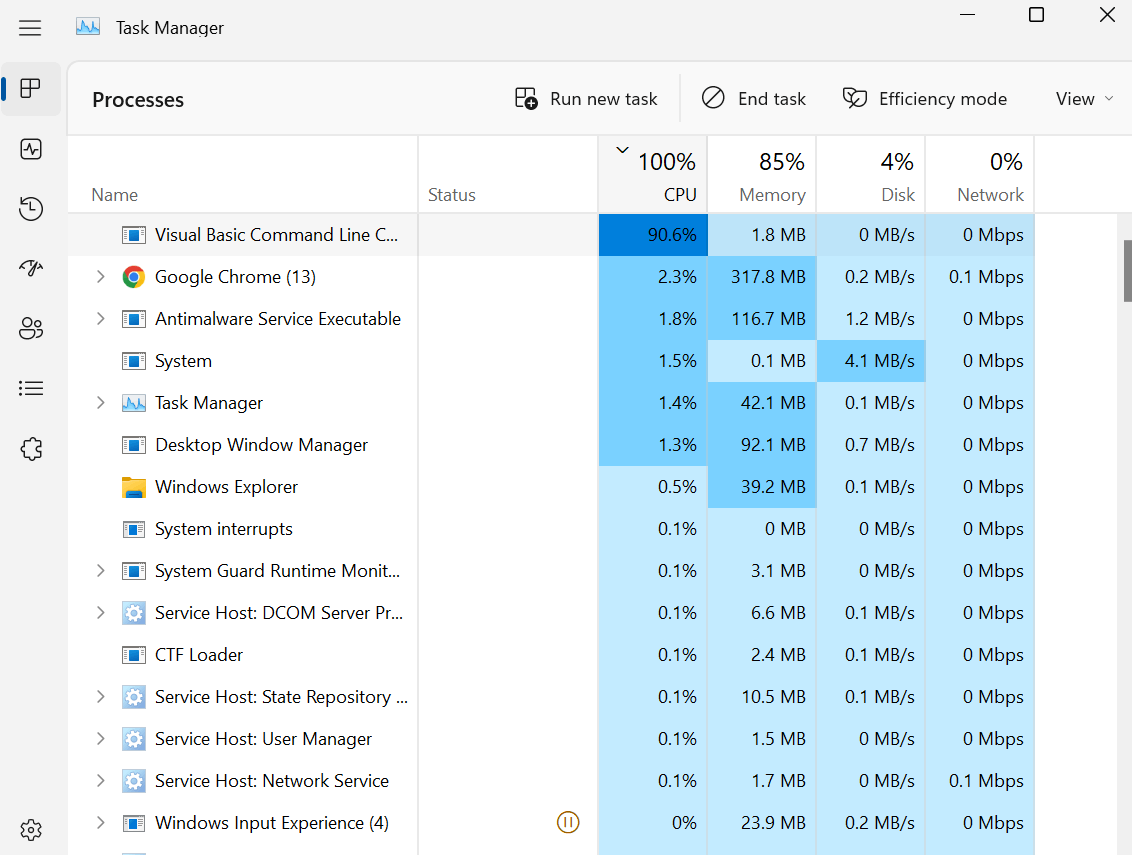
Task: Click Run new task
Action: [x=585, y=98]
